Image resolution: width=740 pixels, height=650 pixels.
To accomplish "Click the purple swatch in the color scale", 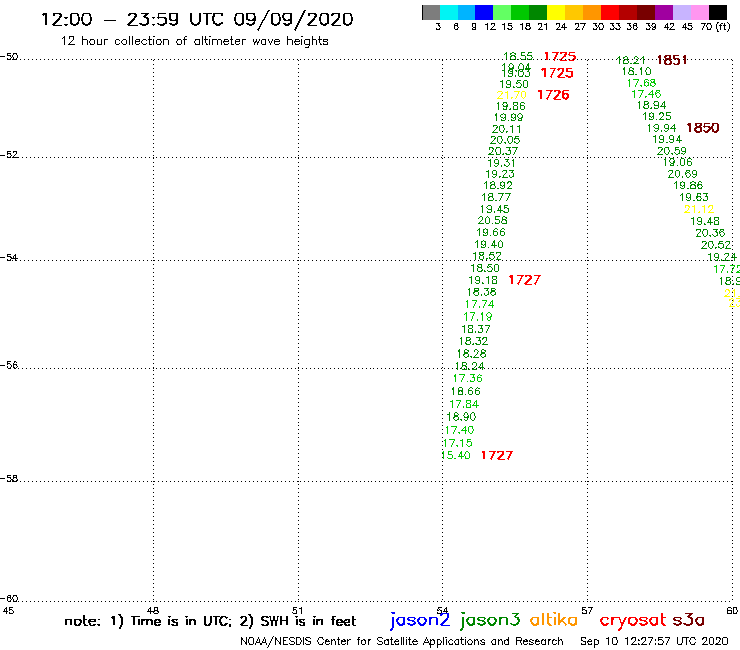I will (x=664, y=12).
